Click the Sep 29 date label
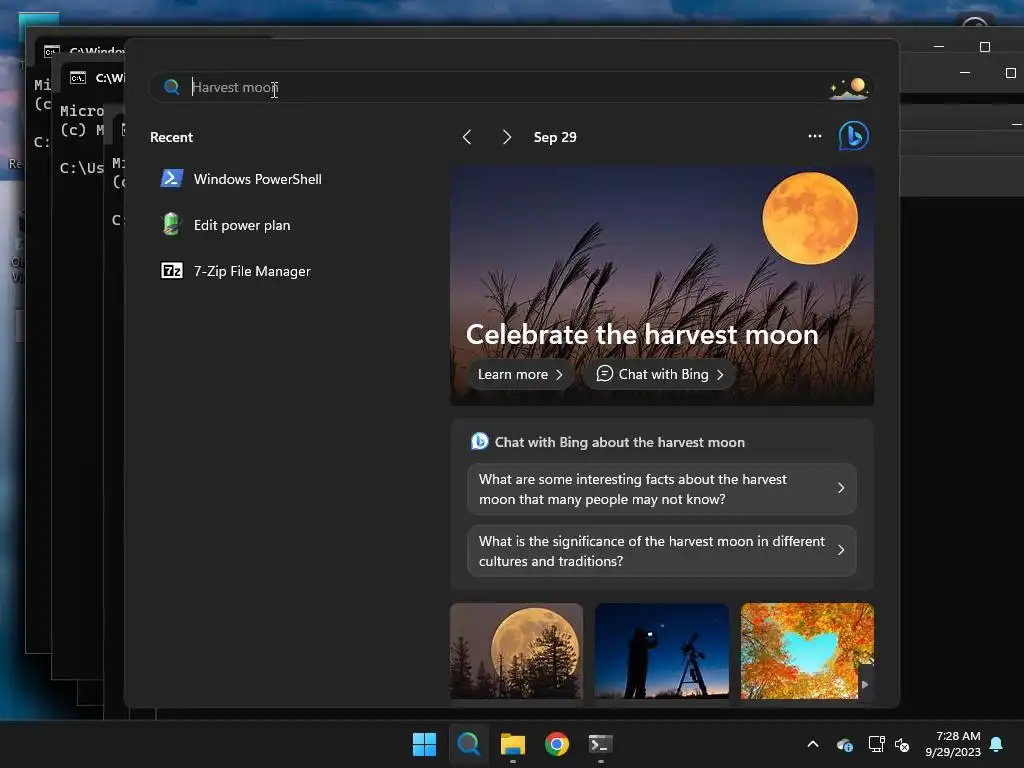 (555, 137)
